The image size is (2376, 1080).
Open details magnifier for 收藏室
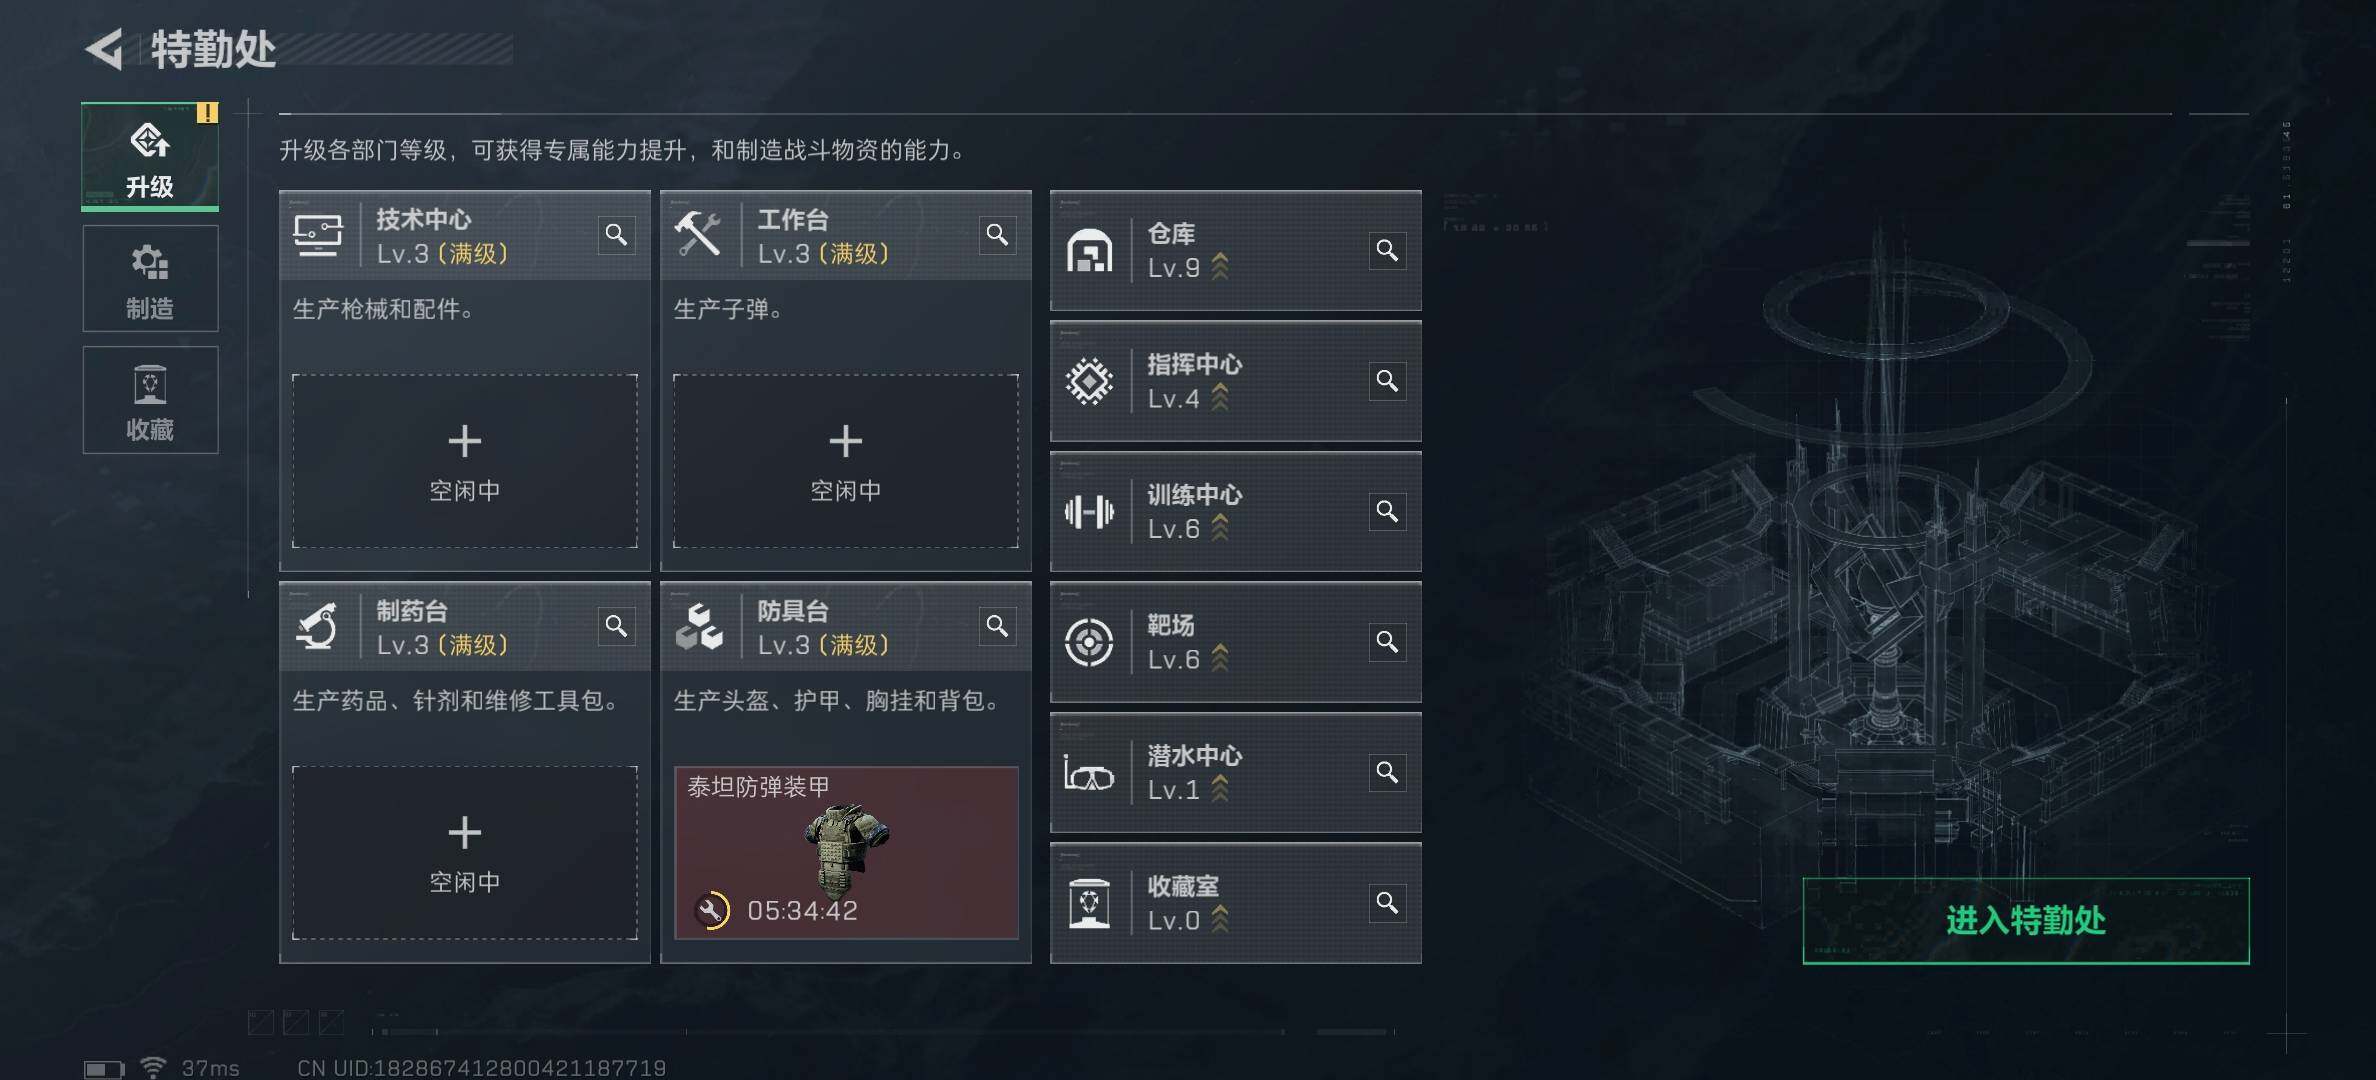pyautogui.click(x=1387, y=904)
